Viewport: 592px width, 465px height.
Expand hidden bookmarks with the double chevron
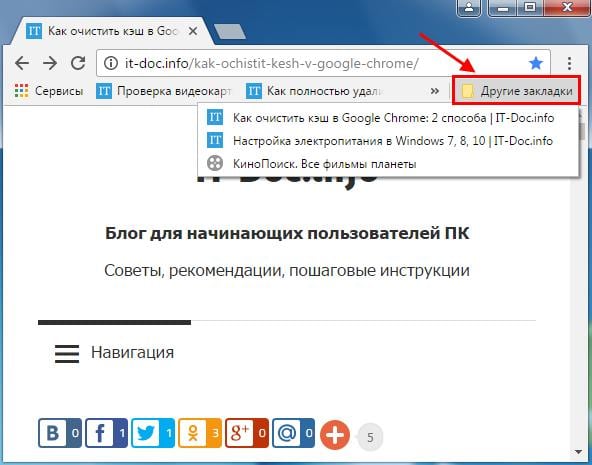point(435,91)
